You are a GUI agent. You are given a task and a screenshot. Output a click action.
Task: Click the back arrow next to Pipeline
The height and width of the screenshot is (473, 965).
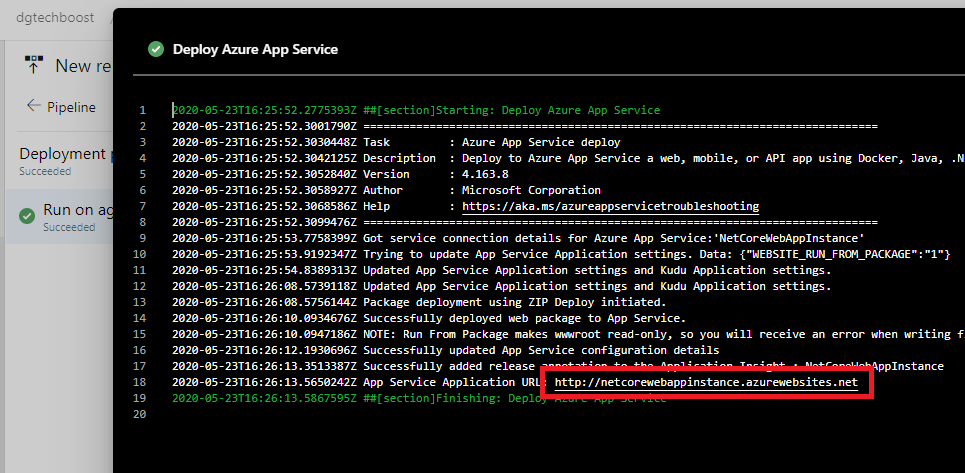point(34,106)
